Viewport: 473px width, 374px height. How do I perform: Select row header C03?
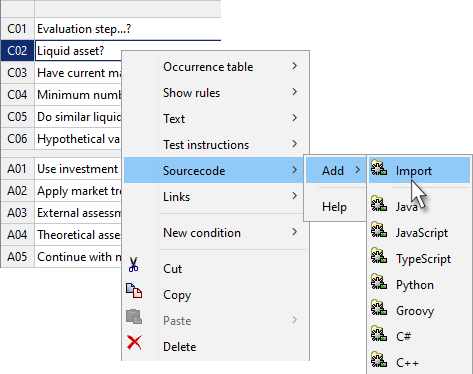17,73
